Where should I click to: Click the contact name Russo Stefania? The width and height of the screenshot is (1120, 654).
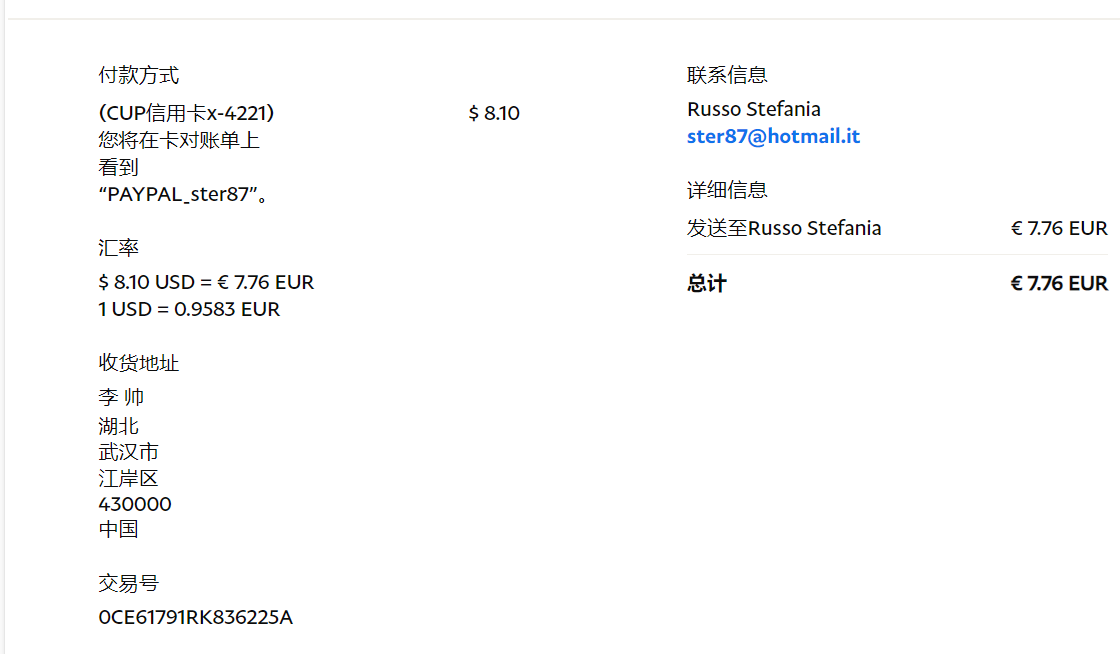click(753, 109)
